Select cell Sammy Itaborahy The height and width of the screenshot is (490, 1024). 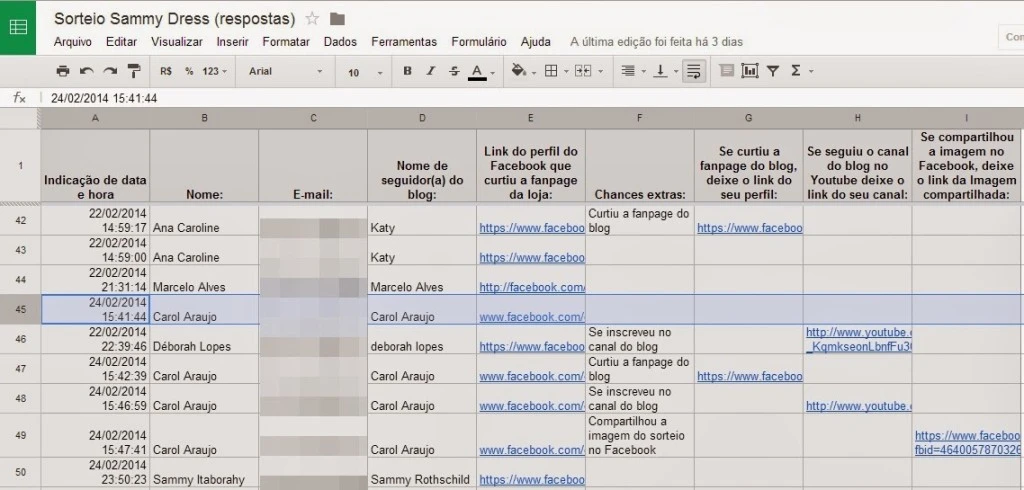click(204, 472)
